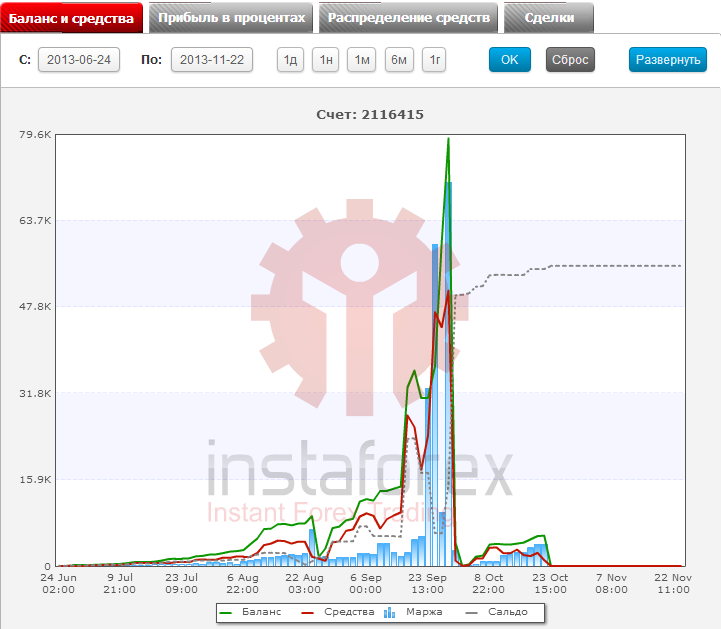Viewport: 721px width, 629px height.
Task: Click the 23 Oct 15:00 axis label
Action: [x=550, y=583]
